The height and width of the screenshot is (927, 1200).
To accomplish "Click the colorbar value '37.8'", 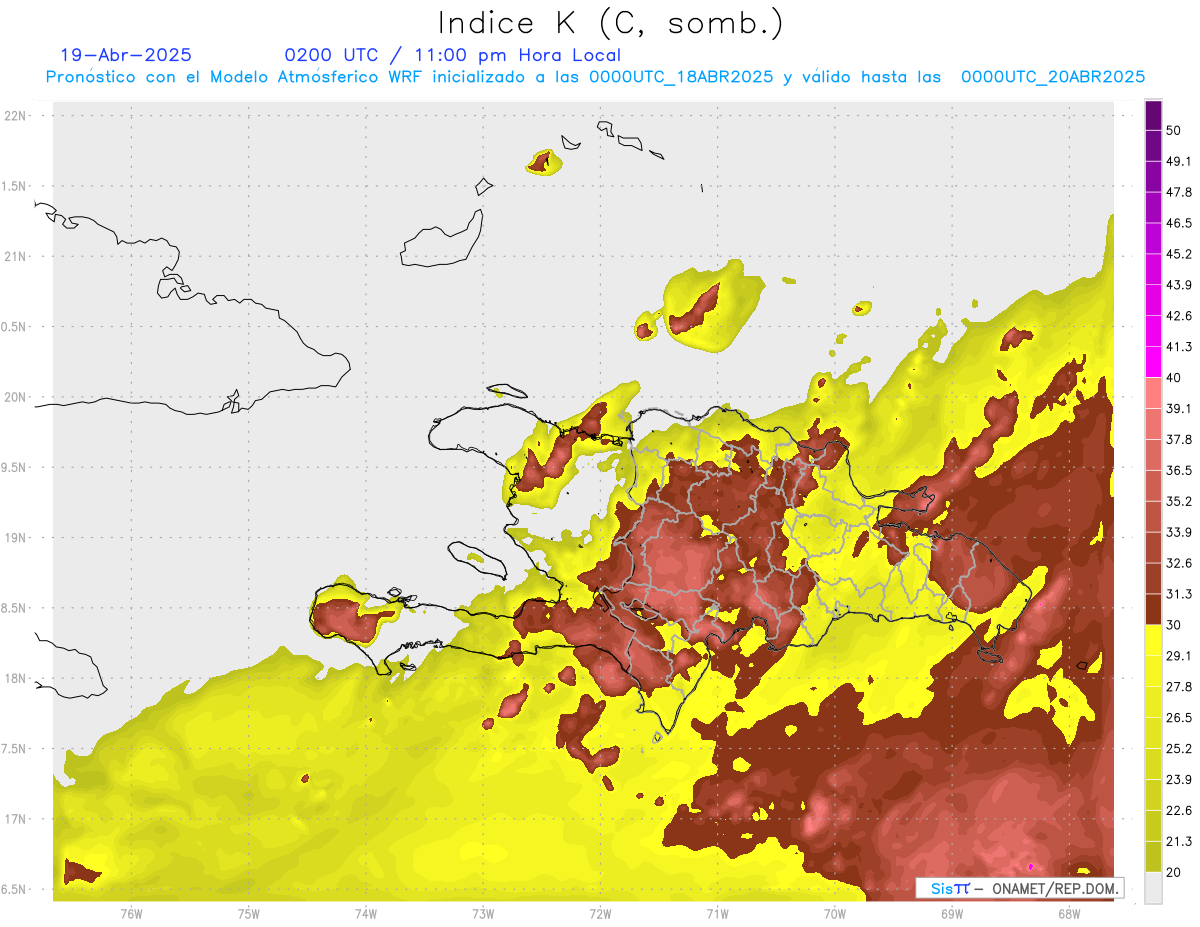I will pyautogui.click(x=1179, y=439).
